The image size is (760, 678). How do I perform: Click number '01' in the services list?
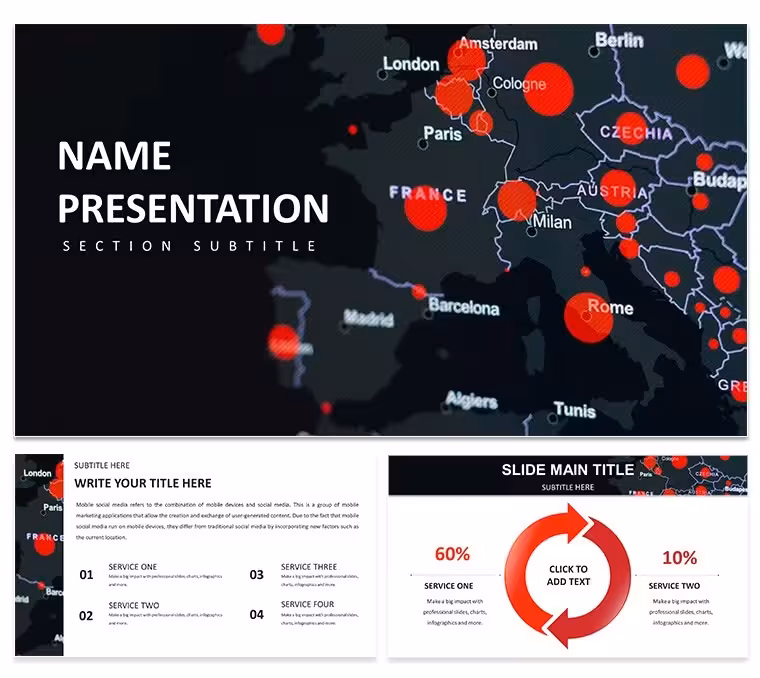[x=86, y=575]
